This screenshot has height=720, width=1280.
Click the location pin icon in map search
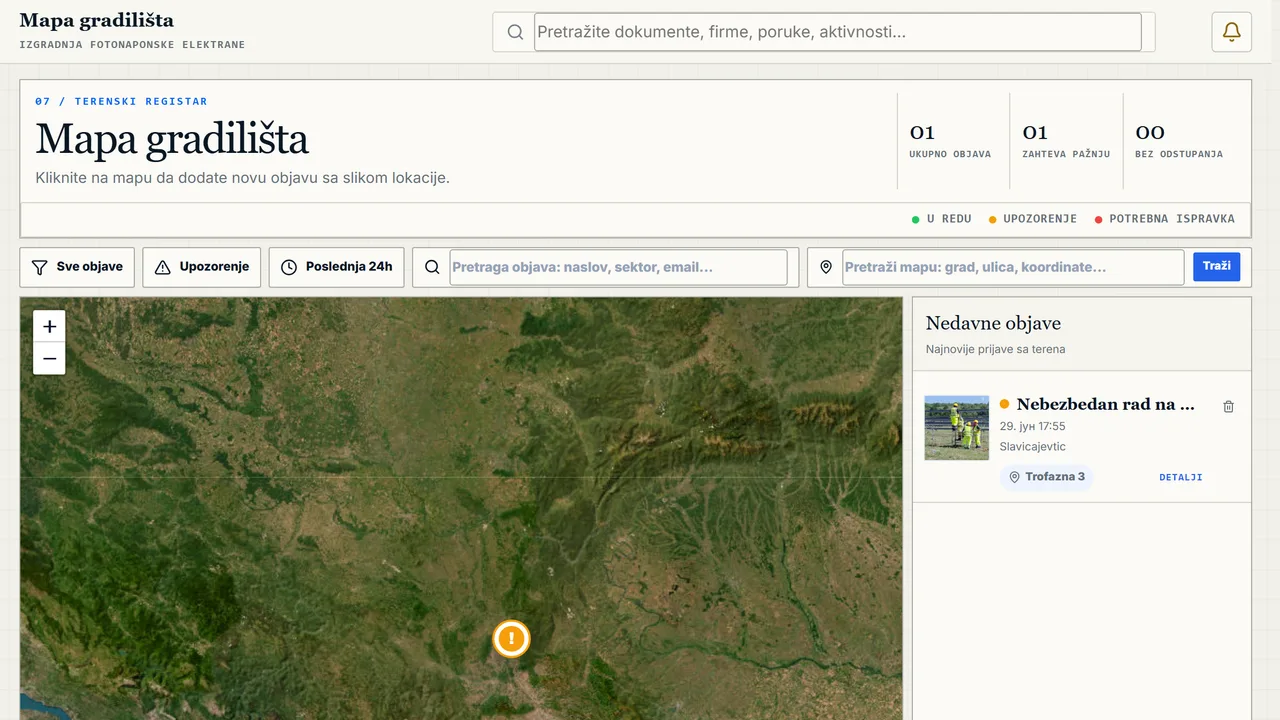(826, 267)
